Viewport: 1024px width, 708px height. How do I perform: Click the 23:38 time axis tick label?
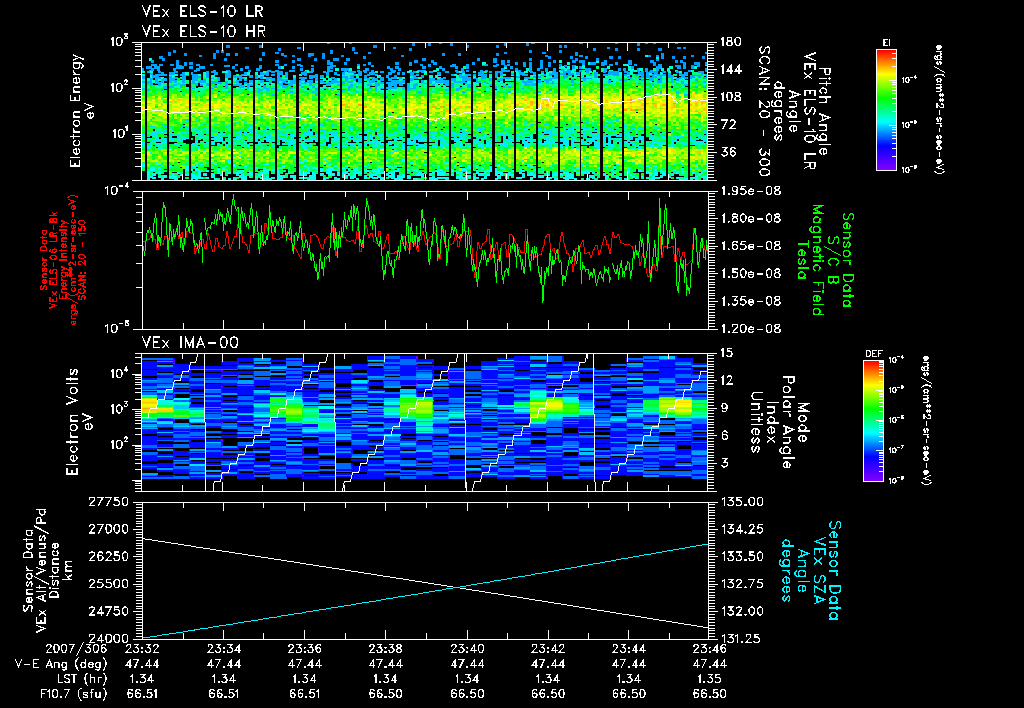pos(385,649)
